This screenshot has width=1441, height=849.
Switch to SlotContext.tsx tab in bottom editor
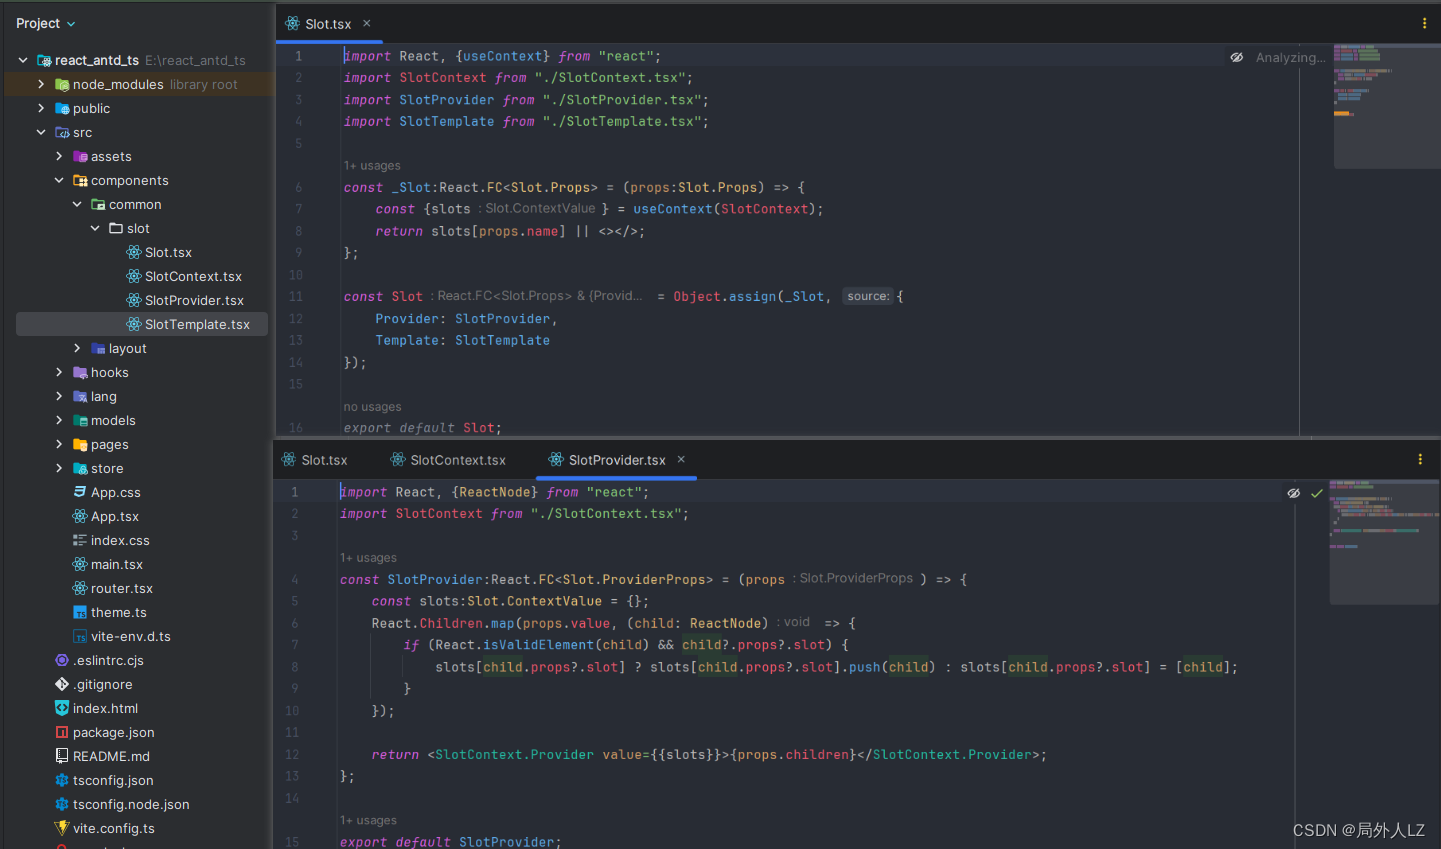point(447,460)
